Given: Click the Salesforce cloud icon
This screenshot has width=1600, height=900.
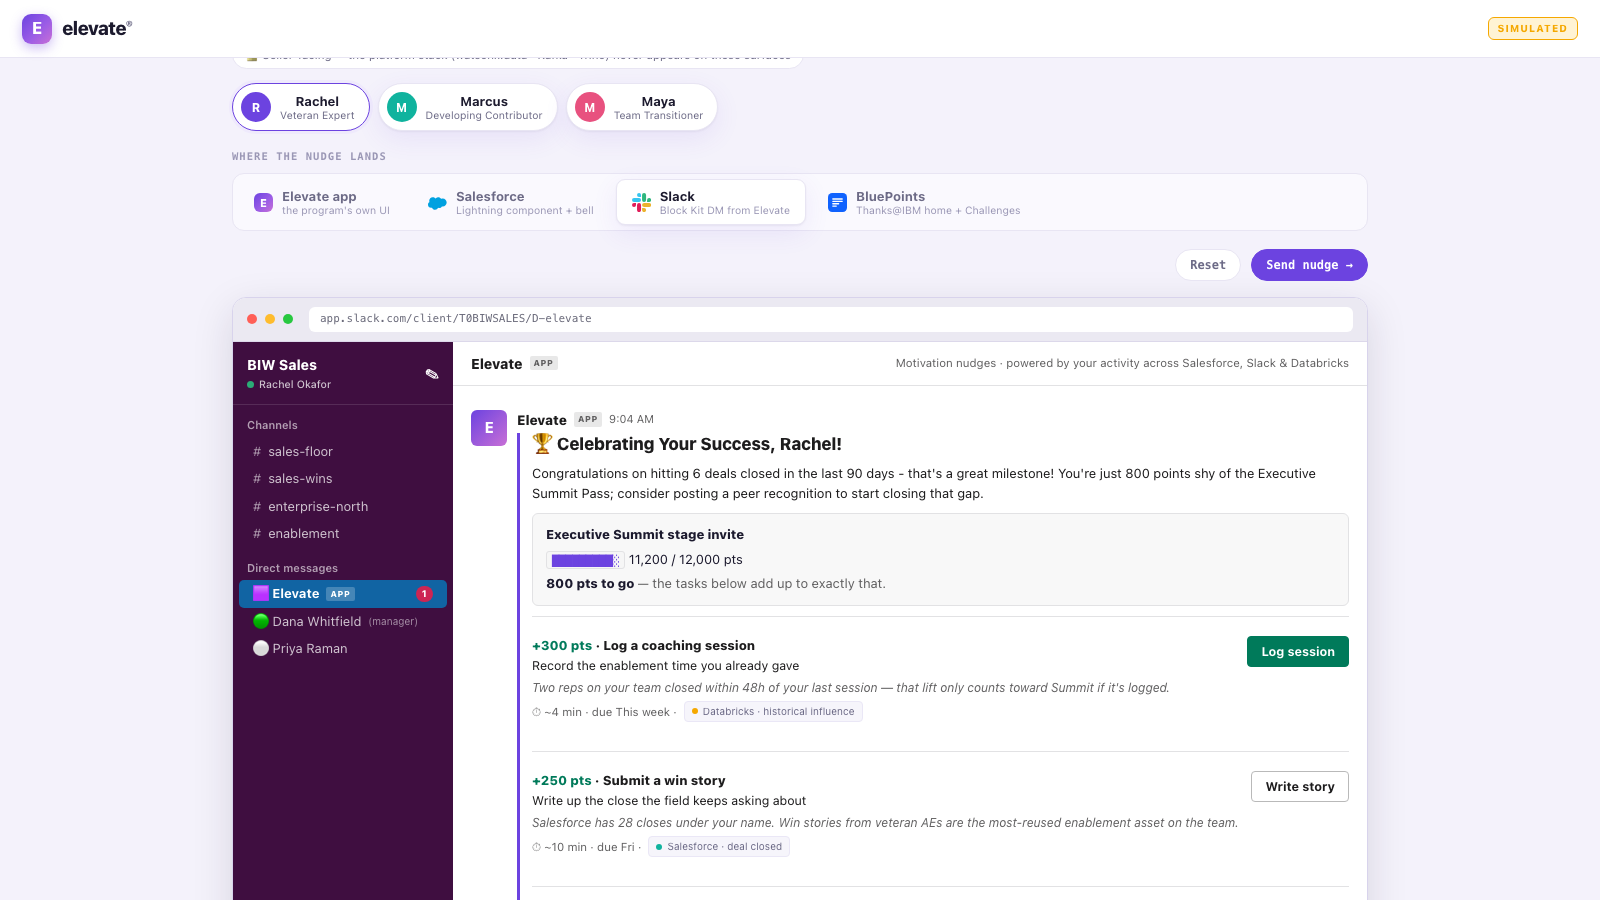Looking at the screenshot, I should (x=437, y=203).
